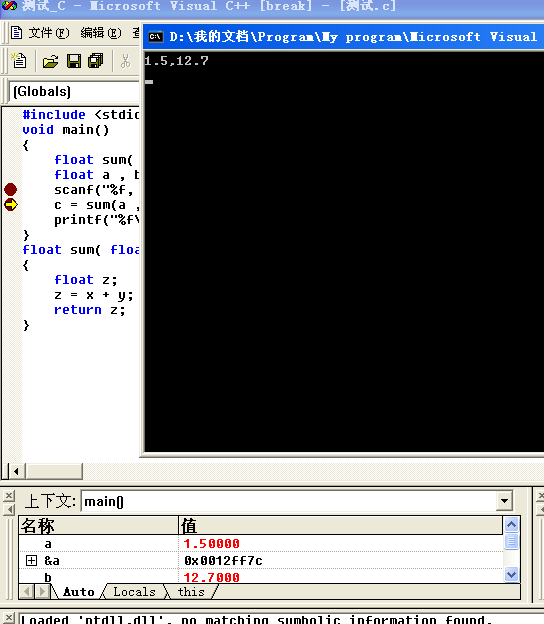The image size is (544, 624).
Task: Open the context dropdown showing main()
Action: [504, 501]
